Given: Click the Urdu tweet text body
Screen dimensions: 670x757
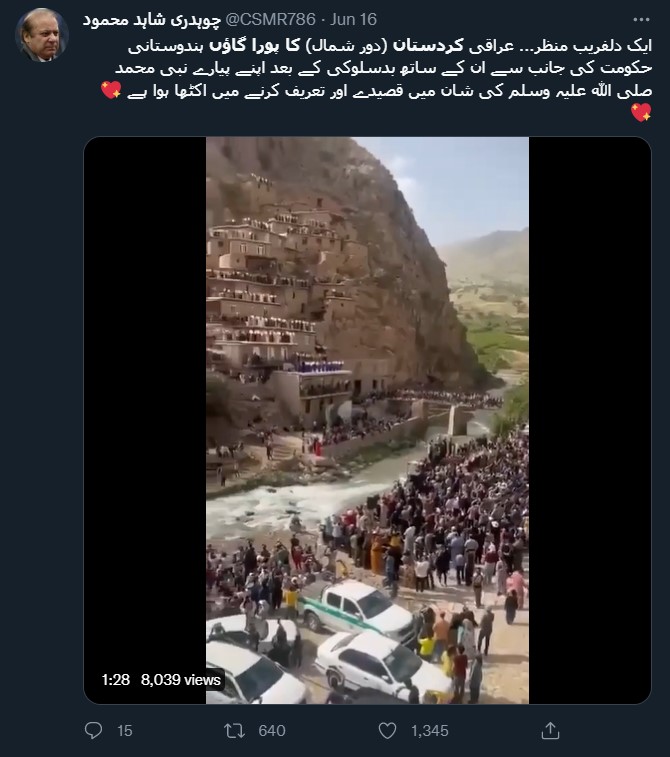Looking at the screenshot, I should tap(377, 79).
